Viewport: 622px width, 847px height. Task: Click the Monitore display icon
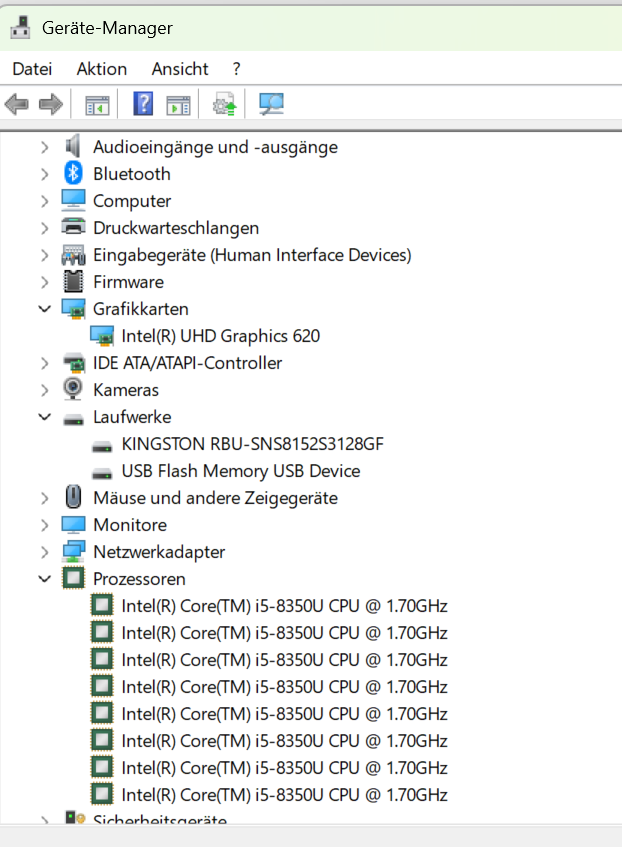point(73,525)
